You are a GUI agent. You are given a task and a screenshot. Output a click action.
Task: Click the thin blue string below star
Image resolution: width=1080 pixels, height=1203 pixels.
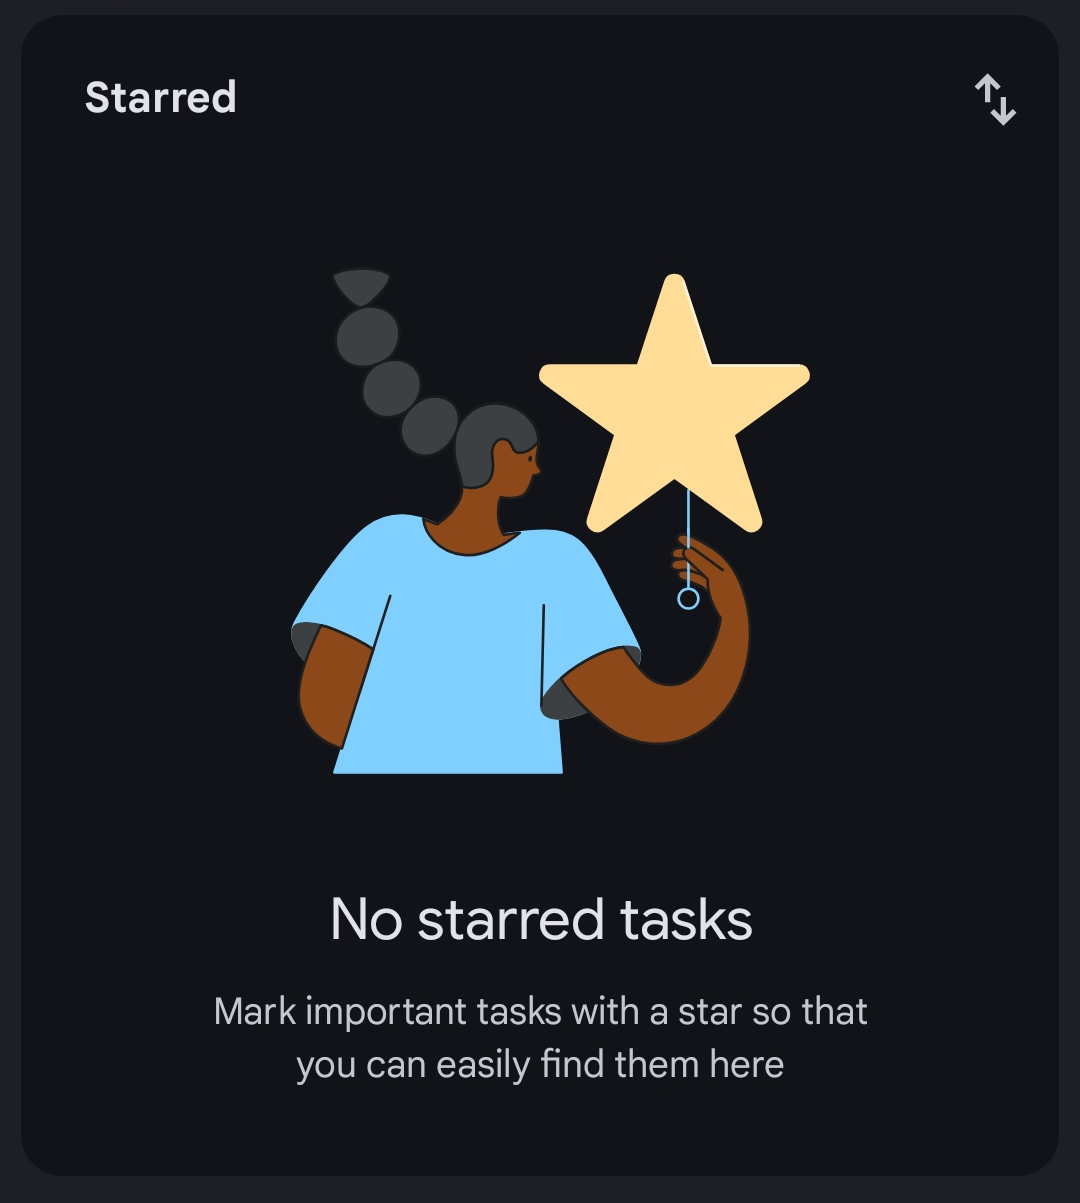click(x=688, y=537)
